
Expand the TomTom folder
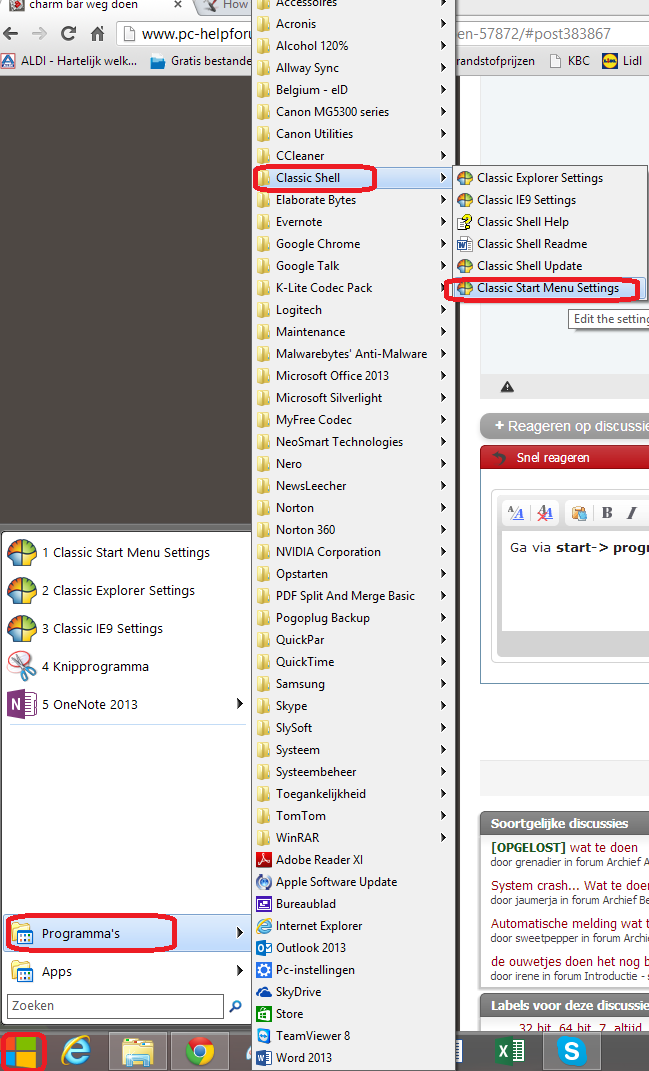point(353,816)
